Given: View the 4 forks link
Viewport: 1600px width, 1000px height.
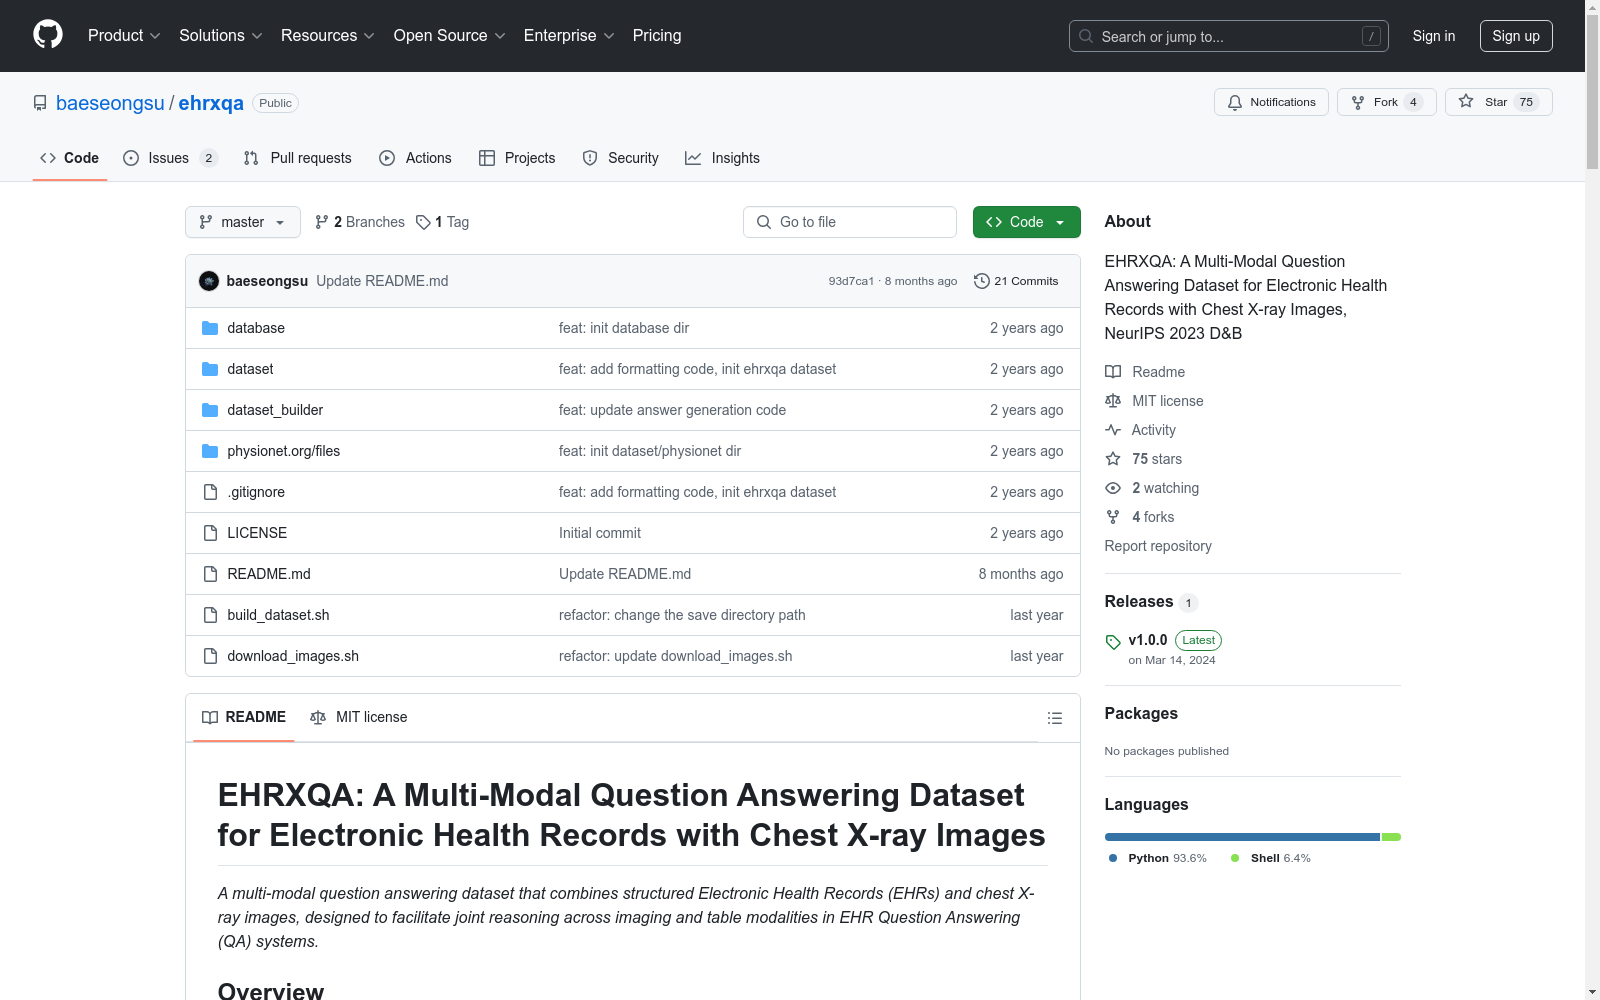Looking at the screenshot, I should point(1140,517).
